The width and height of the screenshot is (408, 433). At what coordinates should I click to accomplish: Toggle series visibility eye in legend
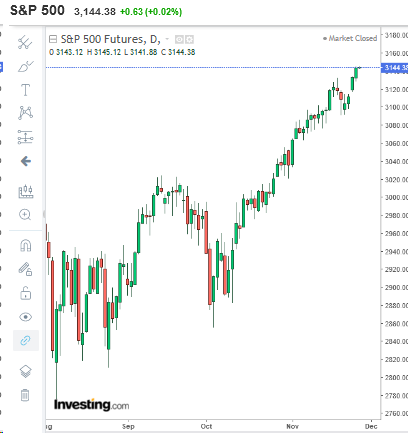pyautogui.click(x=179, y=40)
